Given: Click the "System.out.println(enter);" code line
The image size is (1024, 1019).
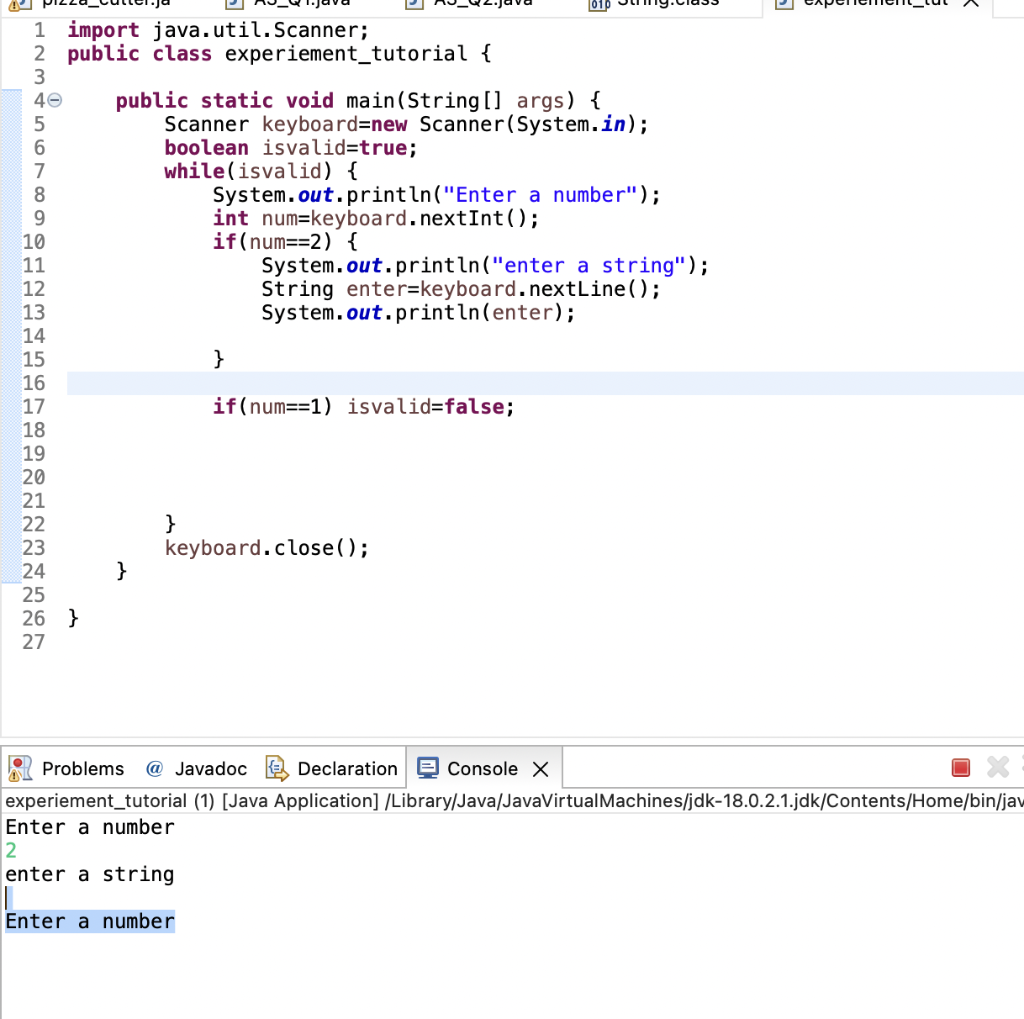Looking at the screenshot, I should pos(418,312).
